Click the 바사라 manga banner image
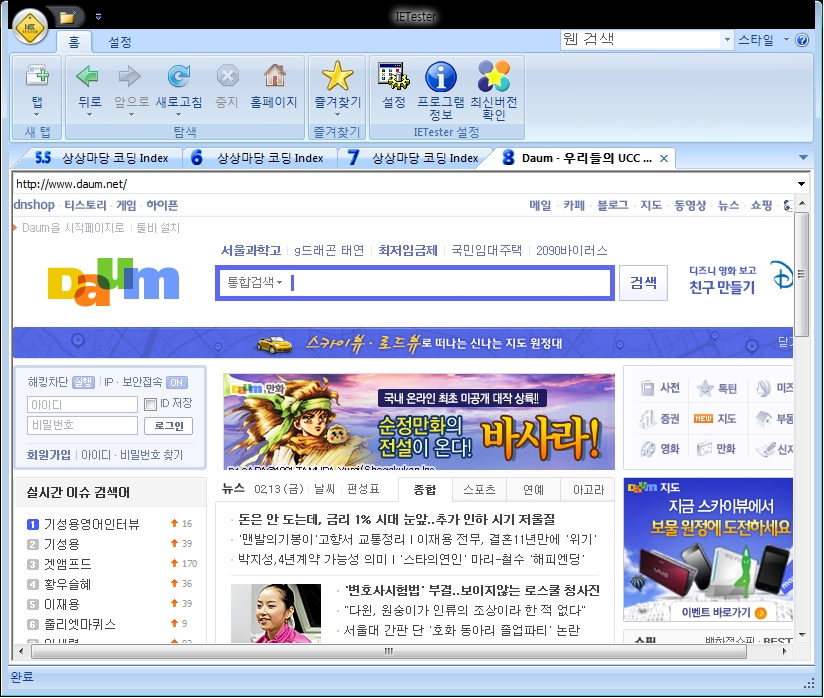This screenshot has width=824, height=698. [x=419, y=422]
